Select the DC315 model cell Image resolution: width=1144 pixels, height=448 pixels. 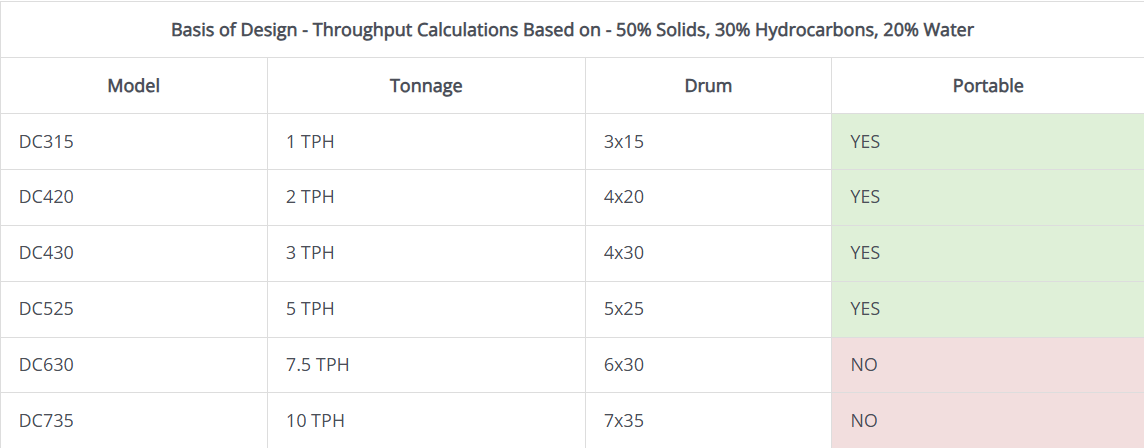tap(46, 142)
